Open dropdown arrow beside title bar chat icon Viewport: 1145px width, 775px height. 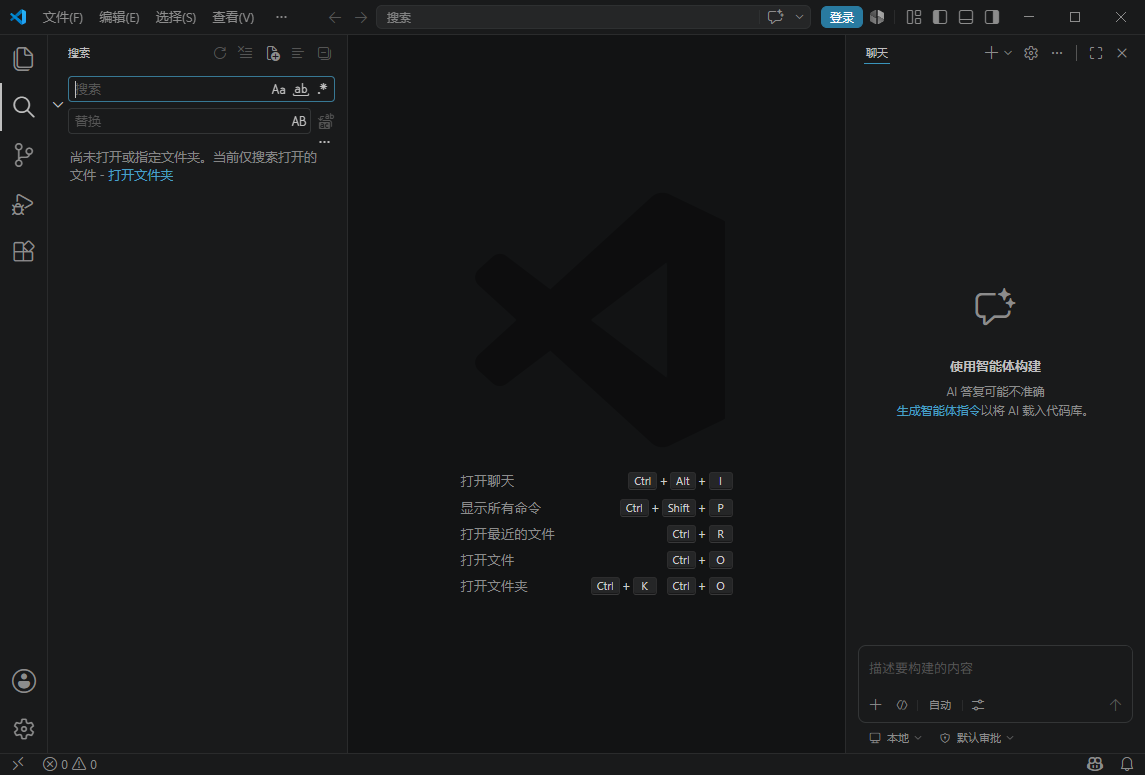pyautogui.click(x=799, y=17)
